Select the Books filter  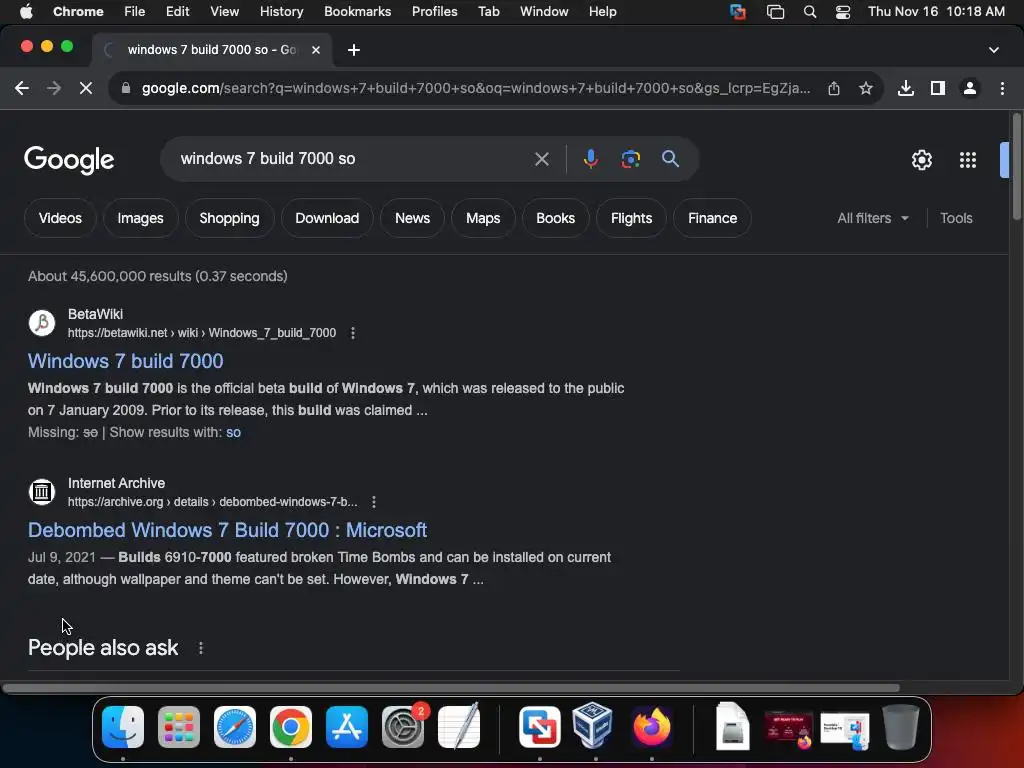(556, 218)
